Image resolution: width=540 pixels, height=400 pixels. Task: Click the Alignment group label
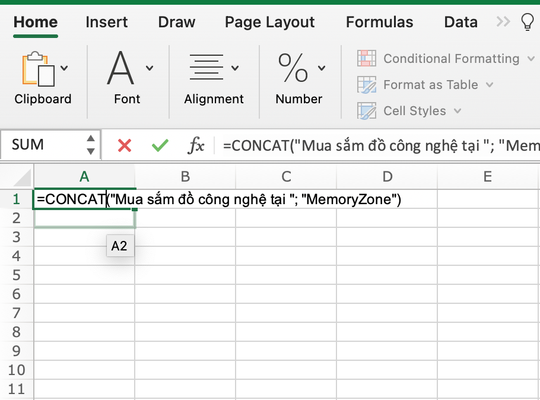[214, 100]
